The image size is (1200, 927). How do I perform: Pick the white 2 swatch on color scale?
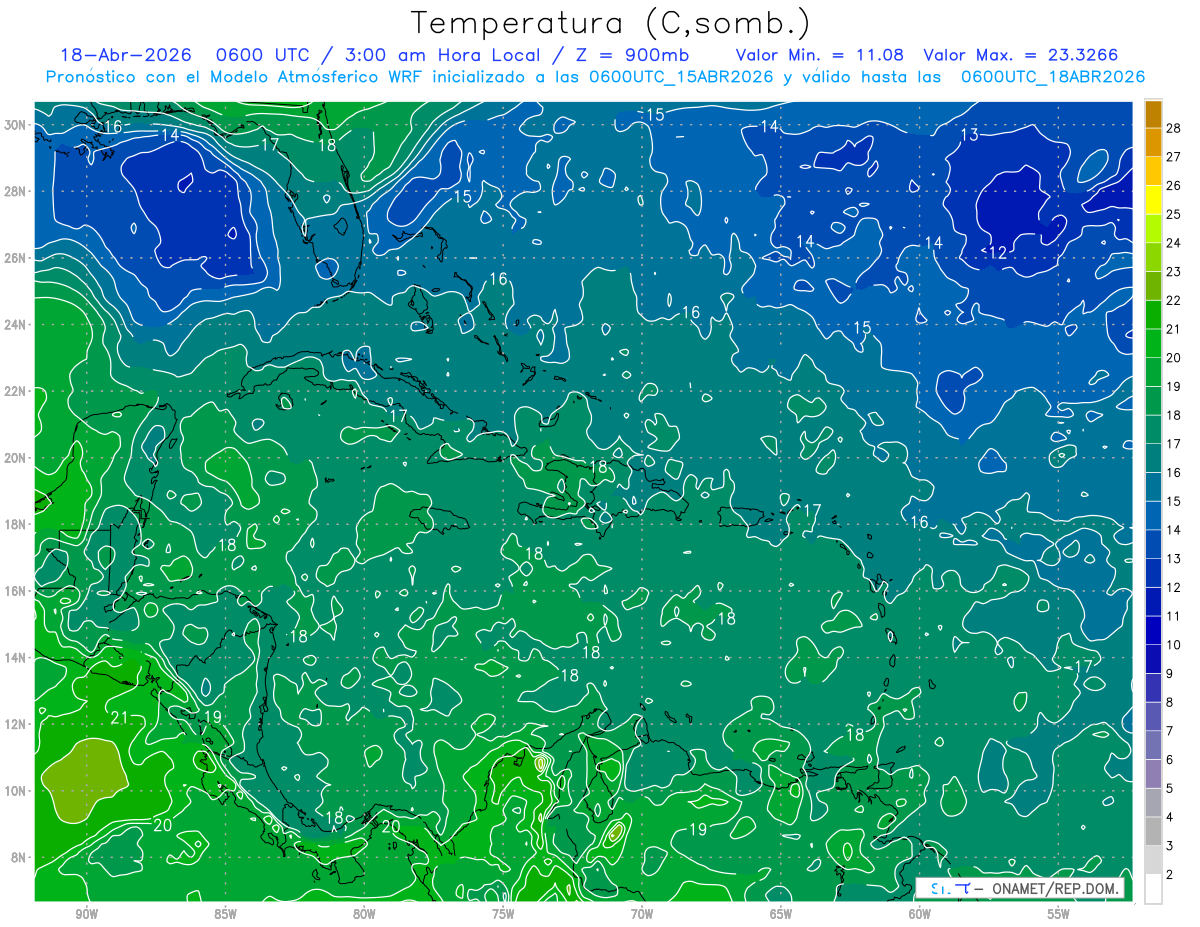pos(1153,889)
